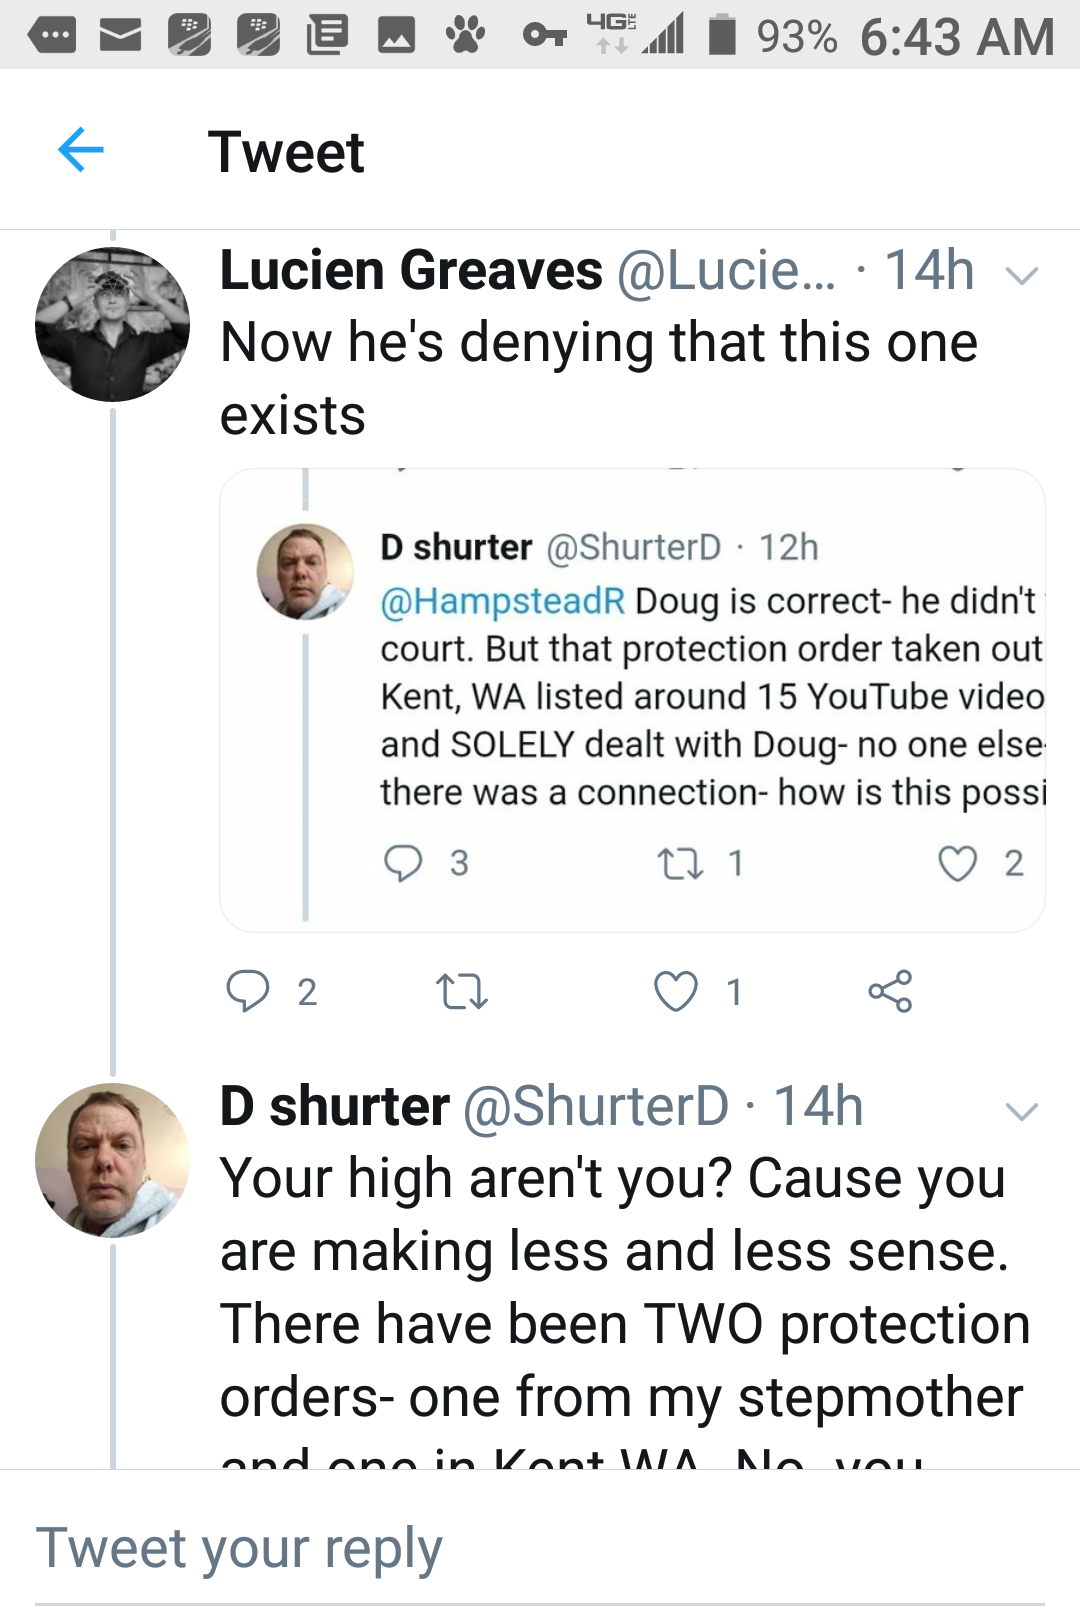The image size is (1080, 1620).
Task: Retweet Lucien Greaves' tweet
Action: (x=462, y=991)
